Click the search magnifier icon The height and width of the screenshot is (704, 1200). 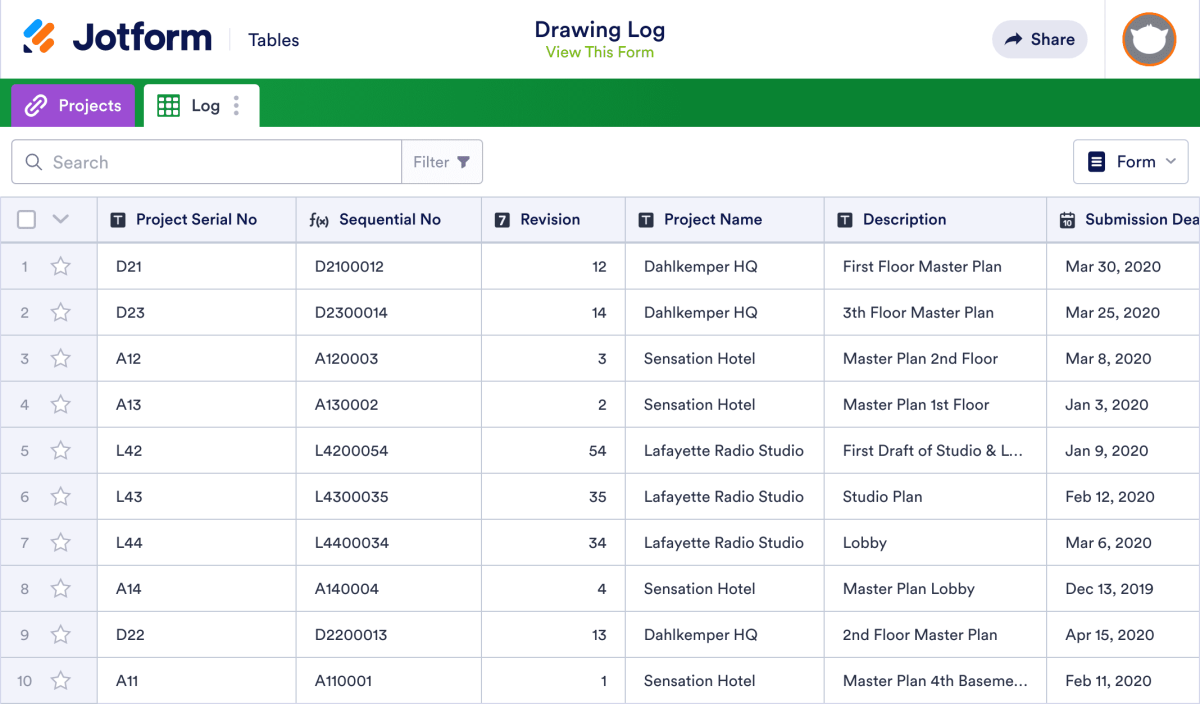[33, 161]
